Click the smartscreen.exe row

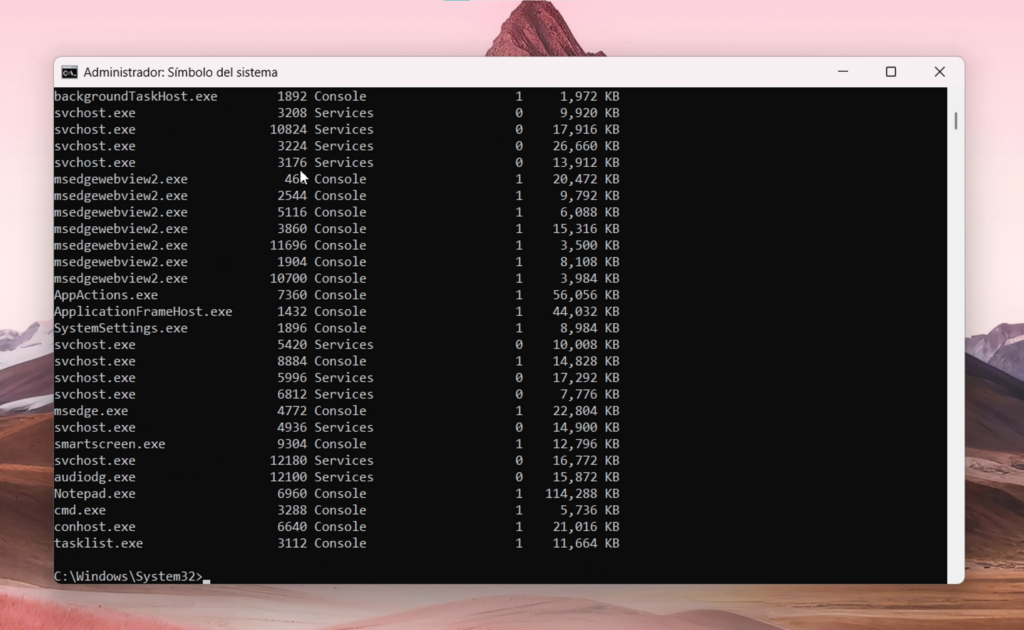(x=110, y=443)
